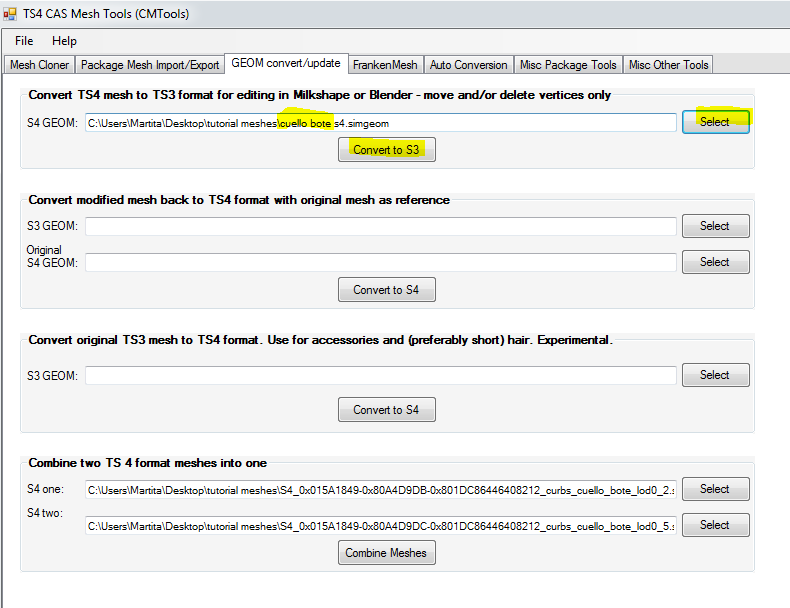This screenshot has height=608, width=790.
Task: Click highlighted Select button for S4 GEOM
Action: coord(715,122)
